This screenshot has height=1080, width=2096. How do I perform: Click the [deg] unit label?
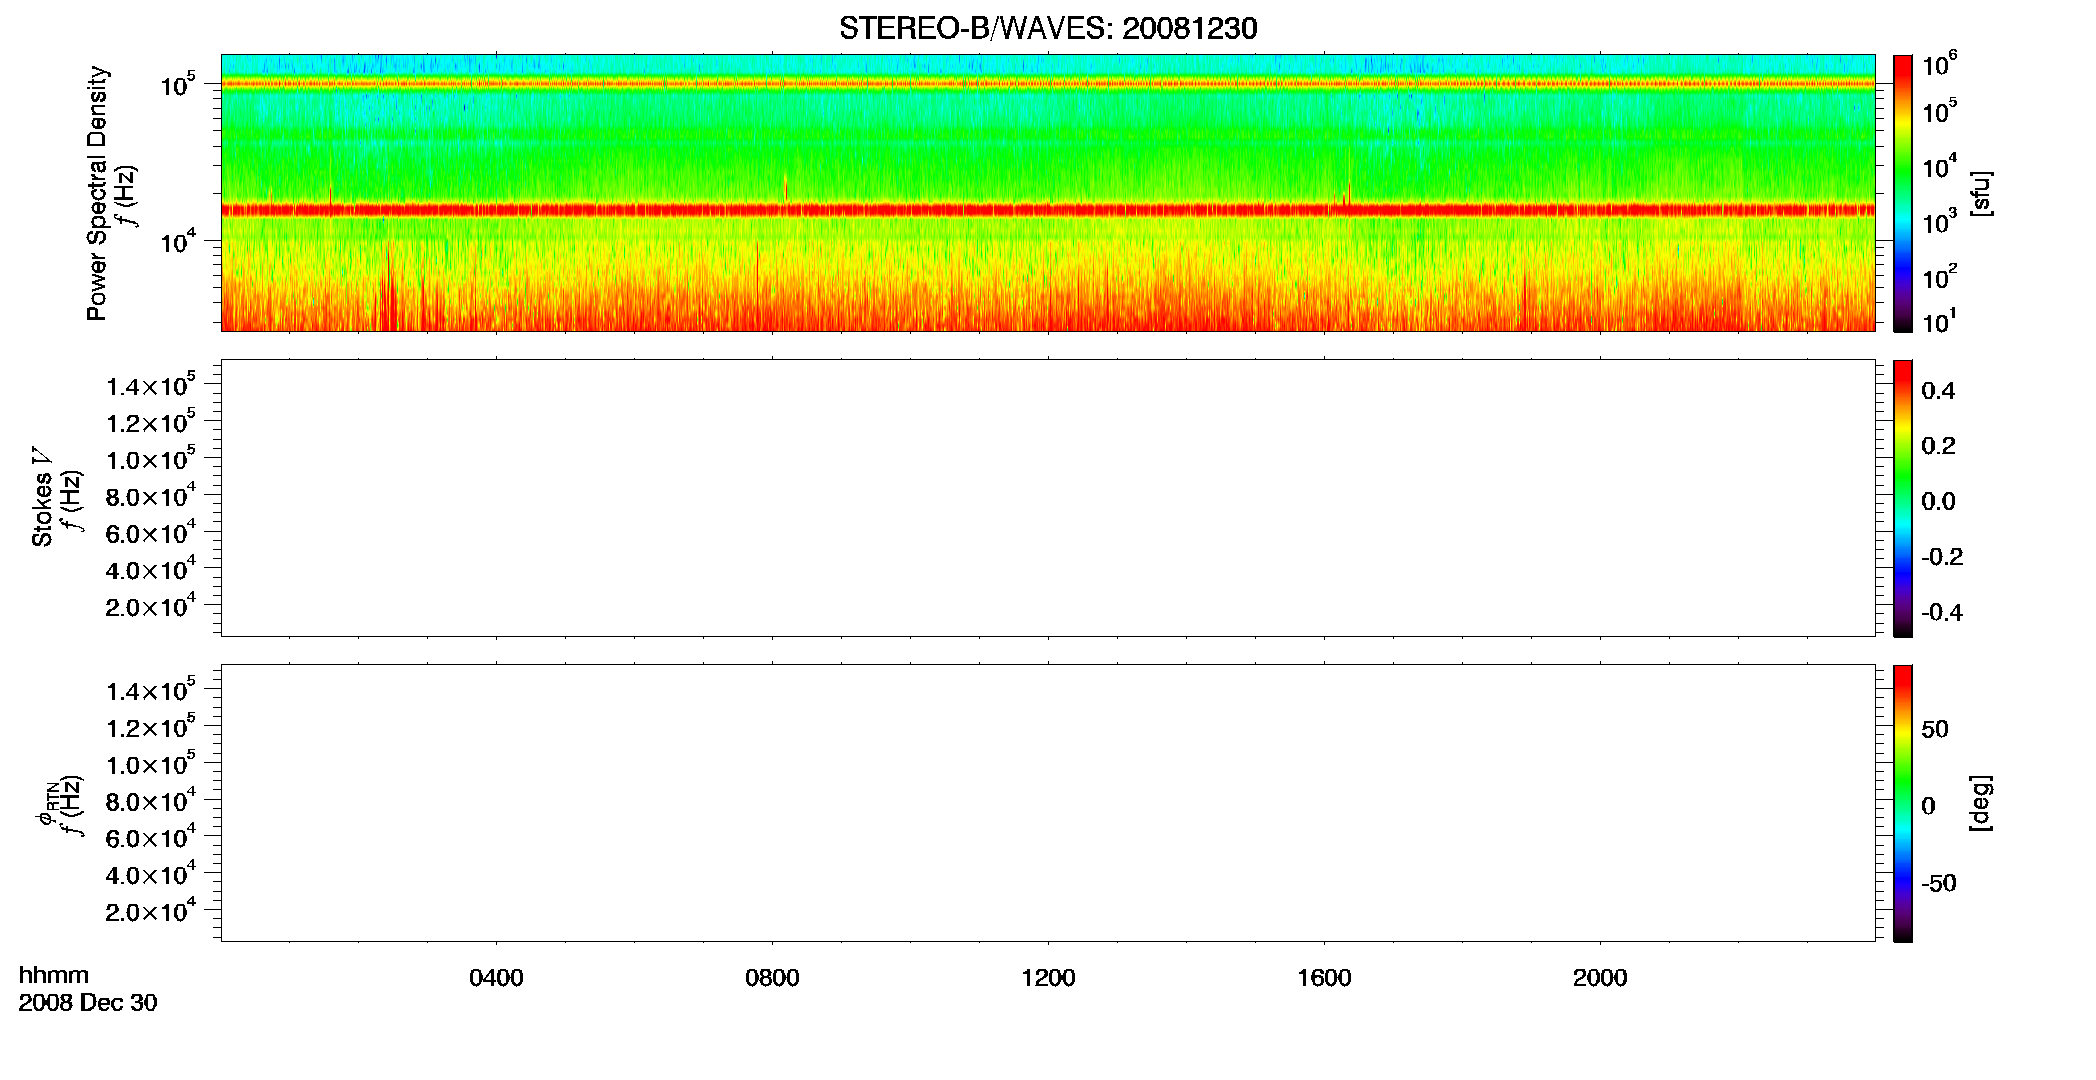(1981, 803)
